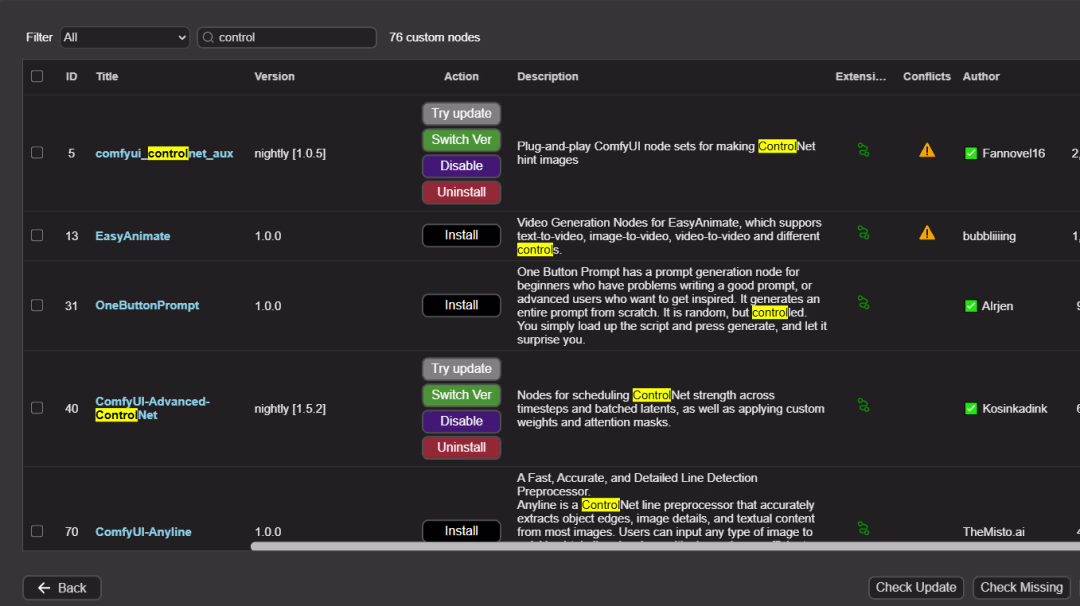Screen dimensions: 1080x606
Task: Click the Check Missing button
Action: coord(1021,587)
